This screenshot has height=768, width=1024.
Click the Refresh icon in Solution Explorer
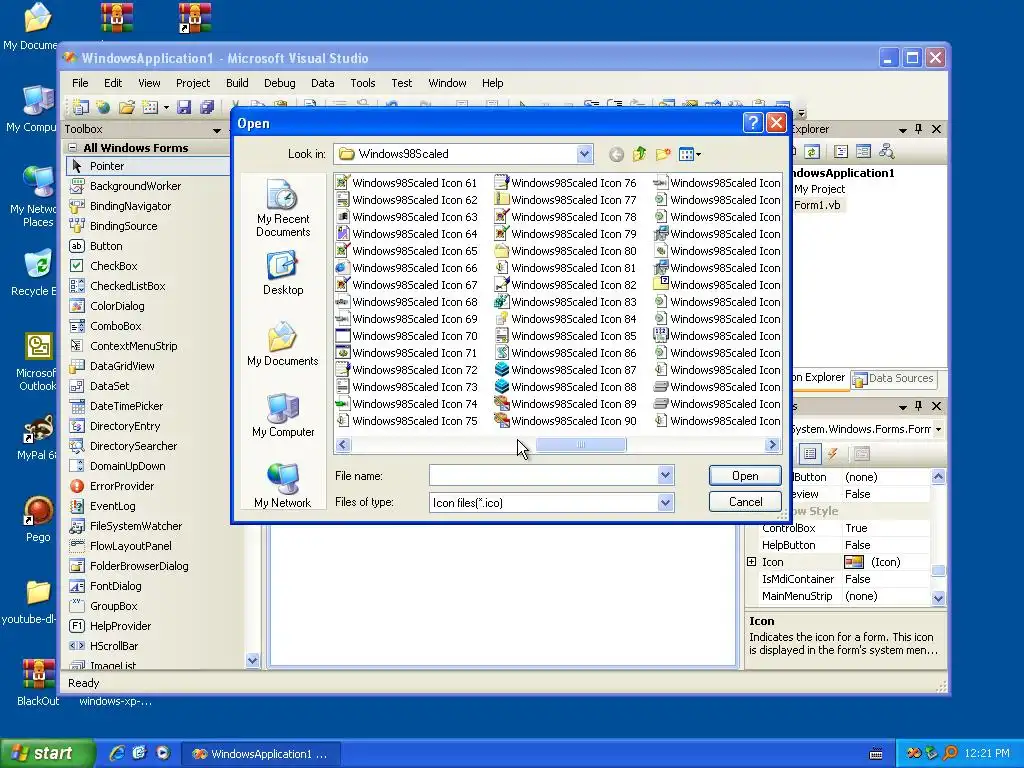[812, 152]
